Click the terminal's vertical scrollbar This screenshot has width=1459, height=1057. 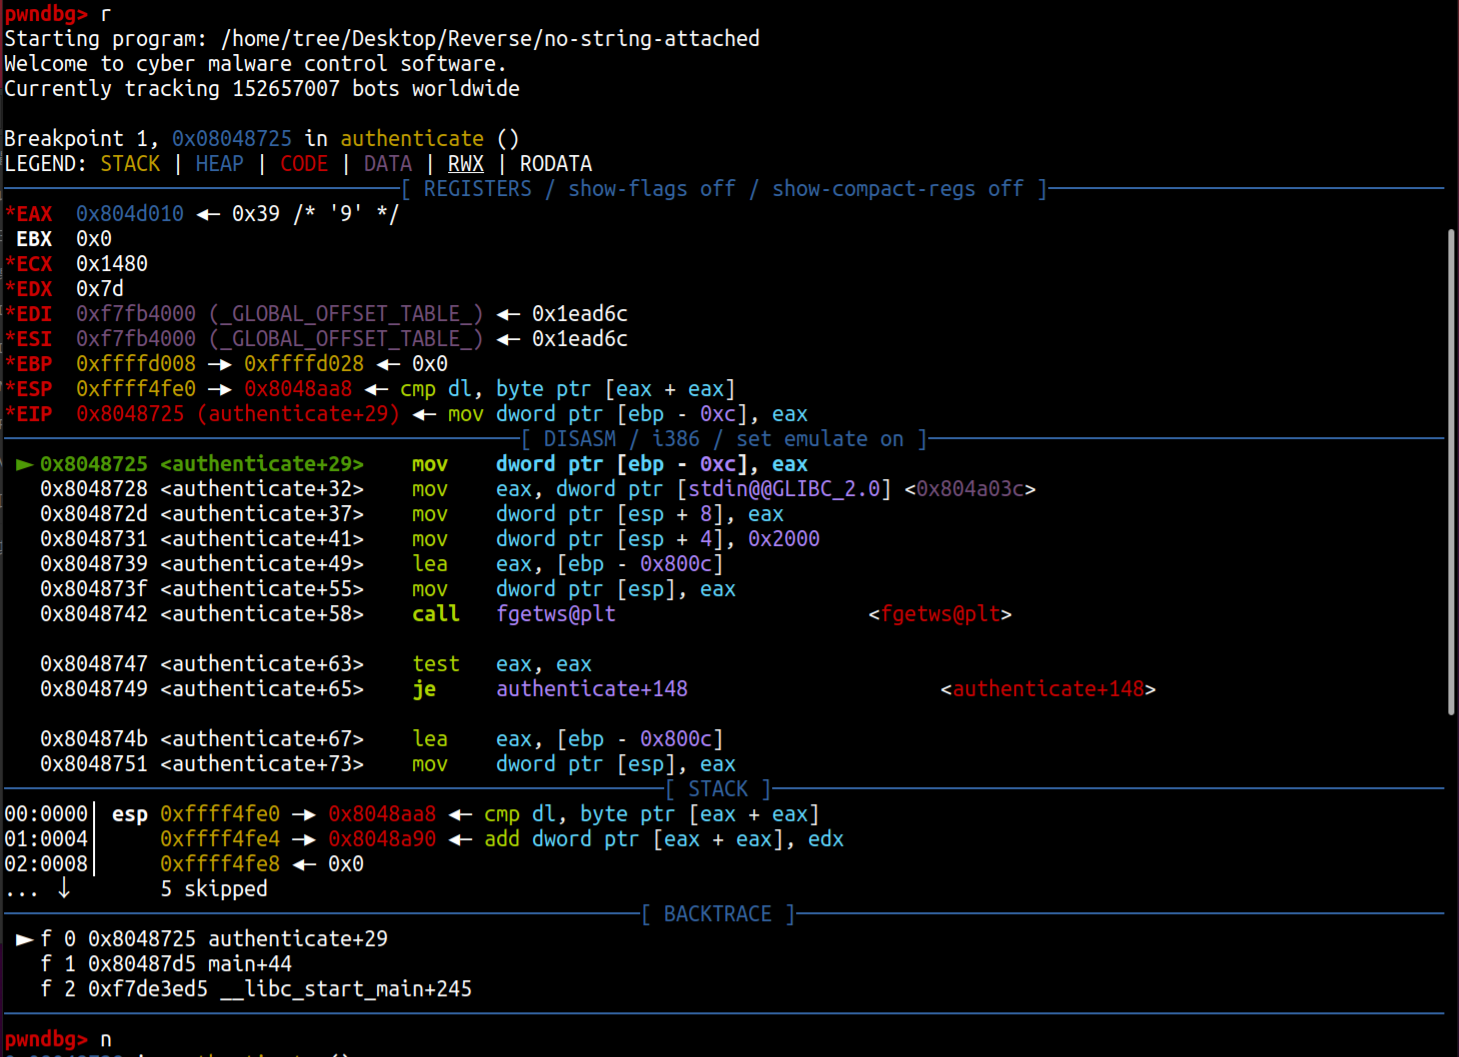[x=1451, y=470]
